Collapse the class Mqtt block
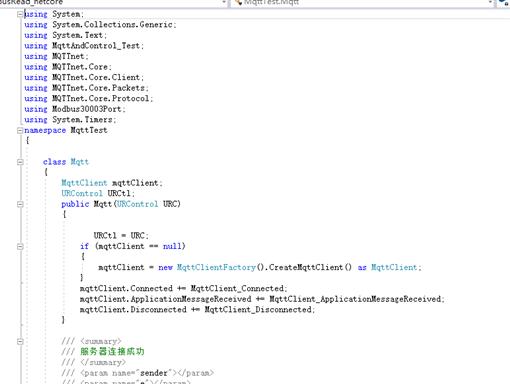The width and height of the screenshot is (510, 384). coord(20,162)
